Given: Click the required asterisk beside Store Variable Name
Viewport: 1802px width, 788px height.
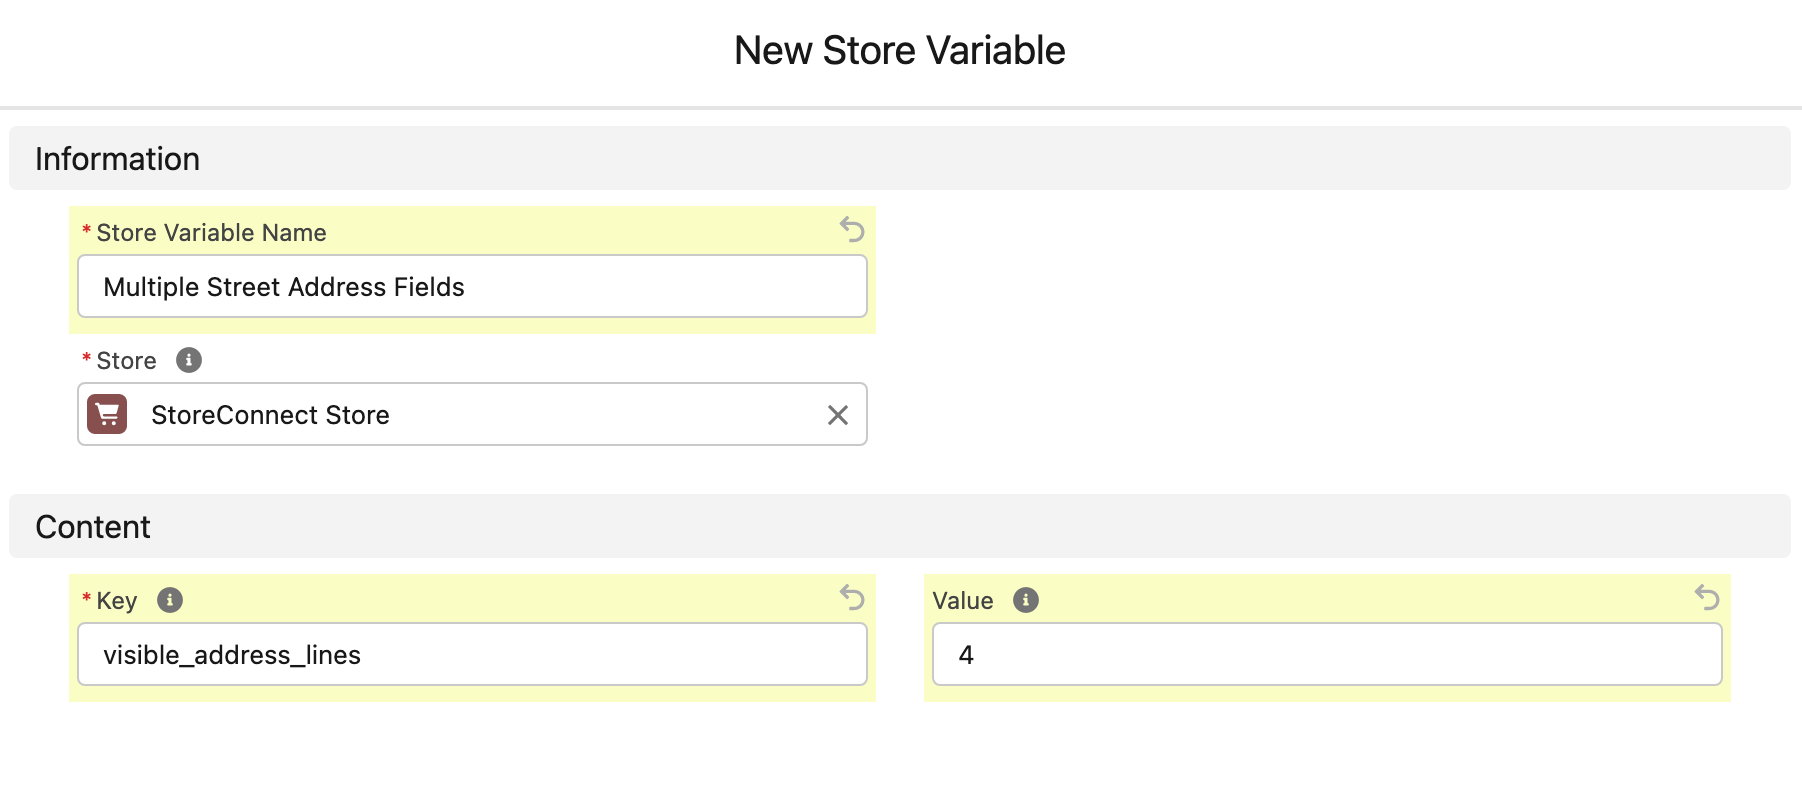Looking at the screenshot, I should click(85, 232).
